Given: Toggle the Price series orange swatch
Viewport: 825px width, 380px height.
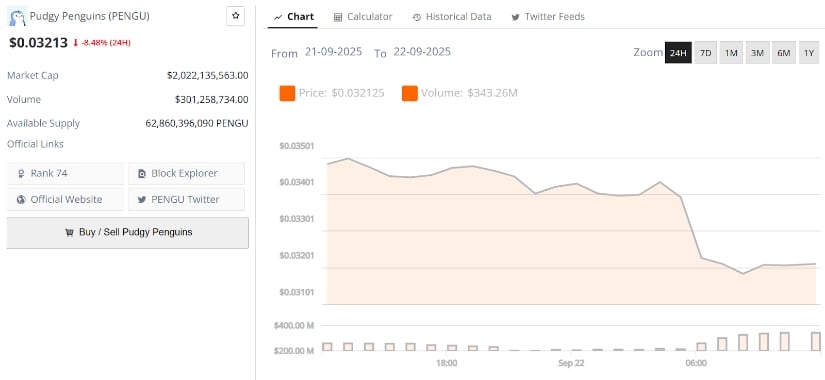Looking at the screenshot, I should (287, 93).
